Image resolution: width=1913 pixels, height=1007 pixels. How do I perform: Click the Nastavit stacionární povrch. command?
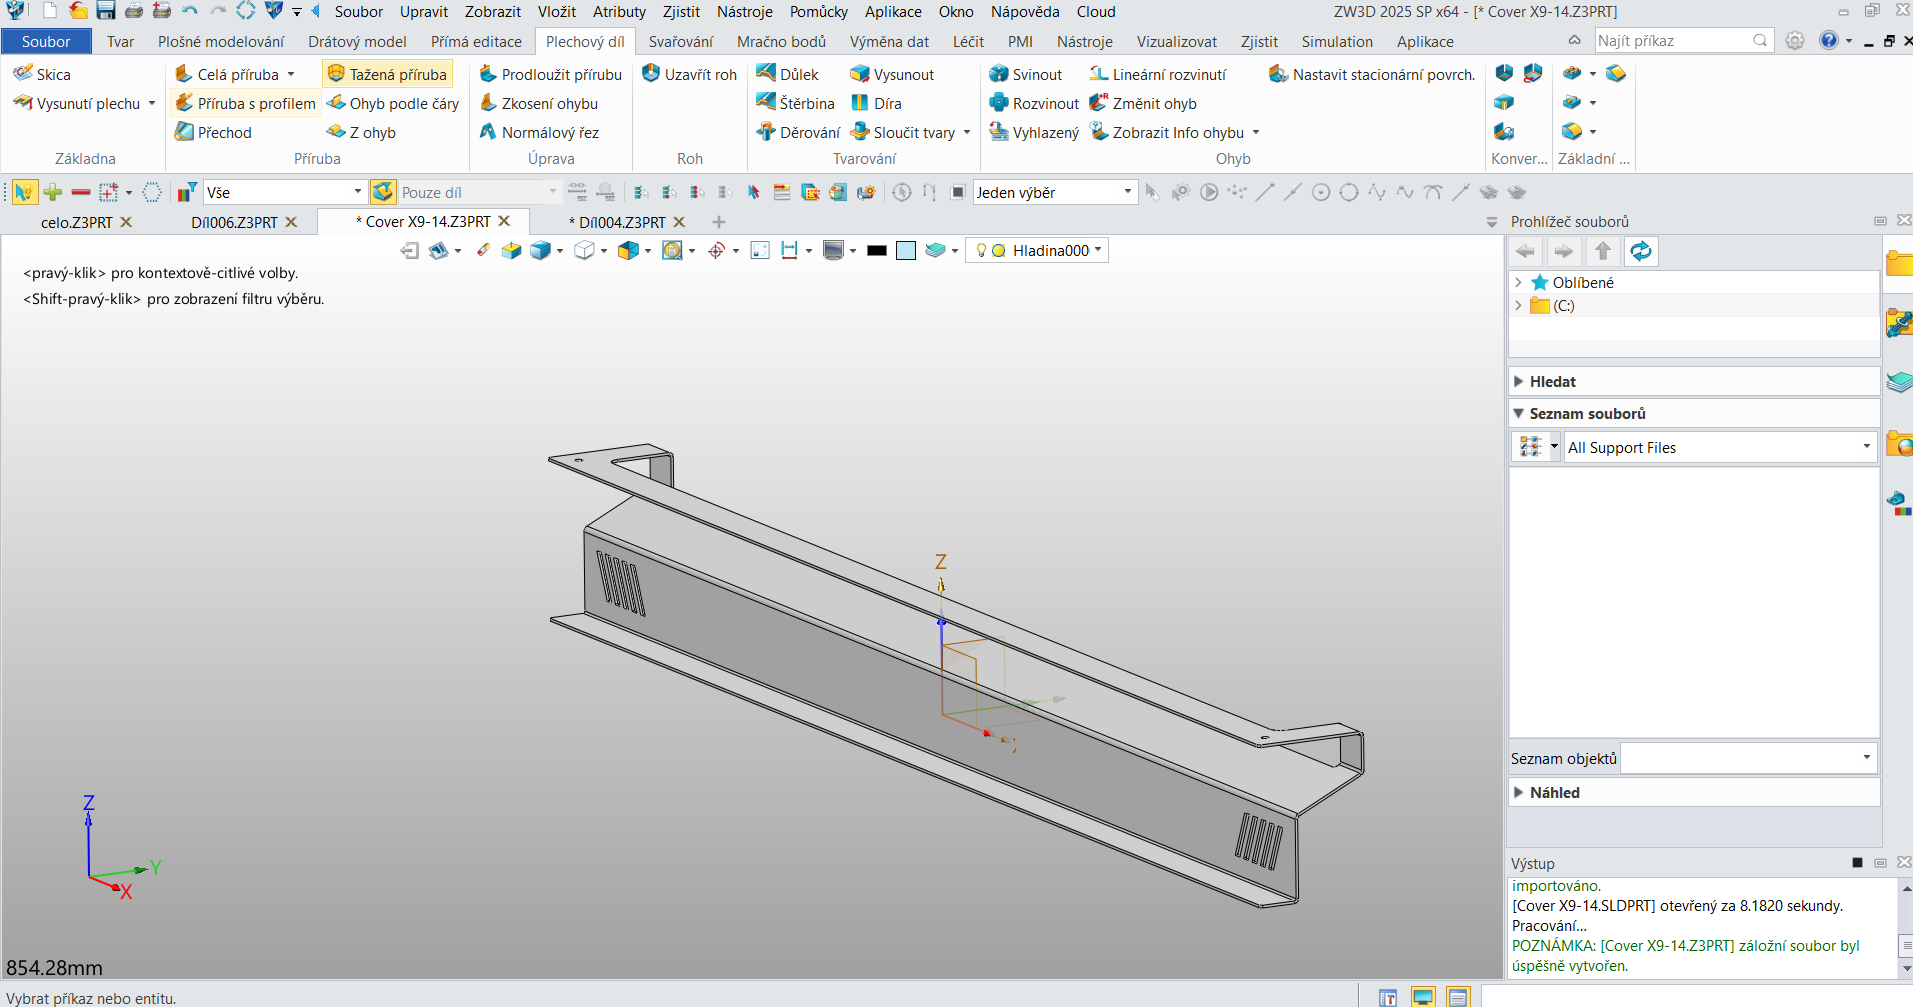[1372, 74]
